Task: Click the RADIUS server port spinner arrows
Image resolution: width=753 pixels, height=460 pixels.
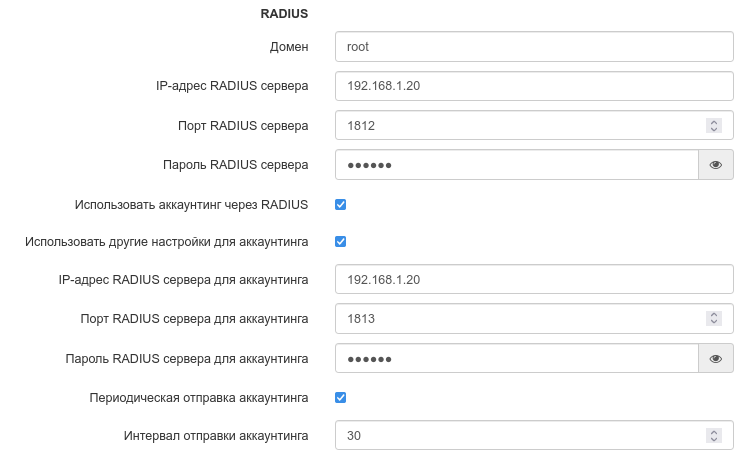Action: [x=713, y=126]
